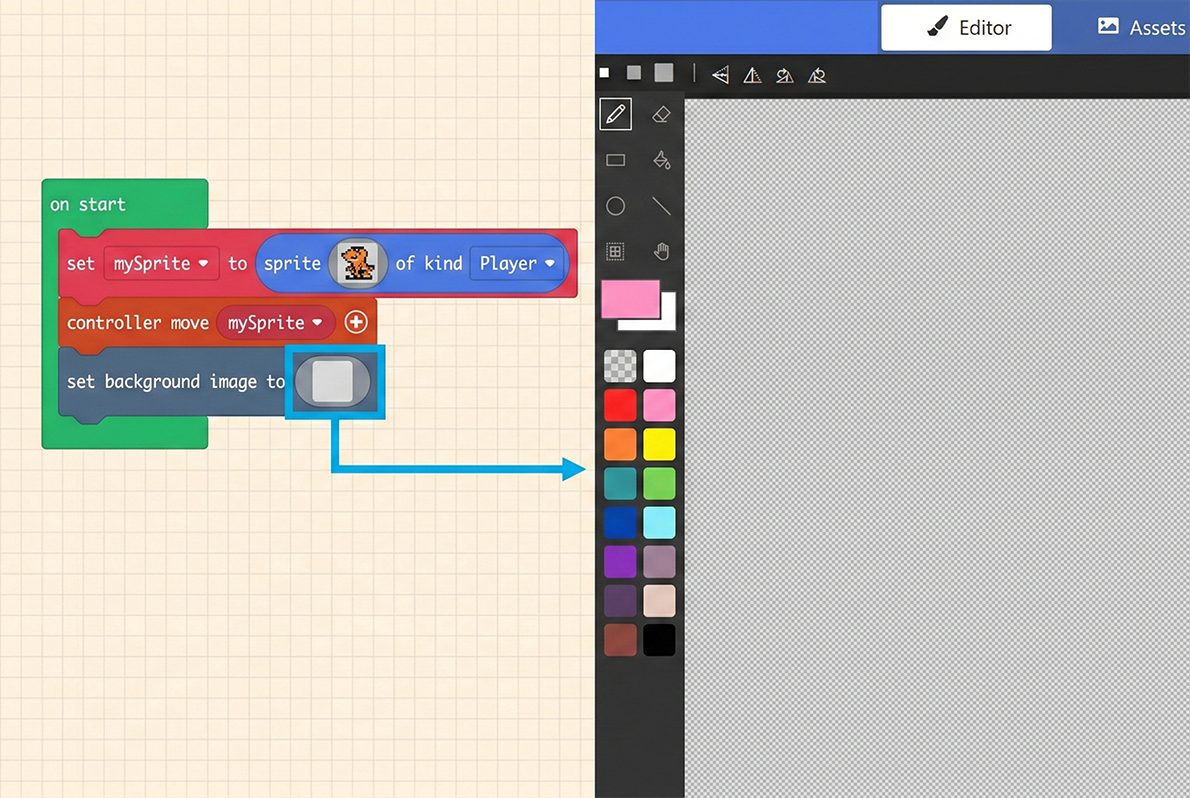The height and width of the screenshot is (798, 1190).
Task: Set brush to the medium size
Action: 633,73
